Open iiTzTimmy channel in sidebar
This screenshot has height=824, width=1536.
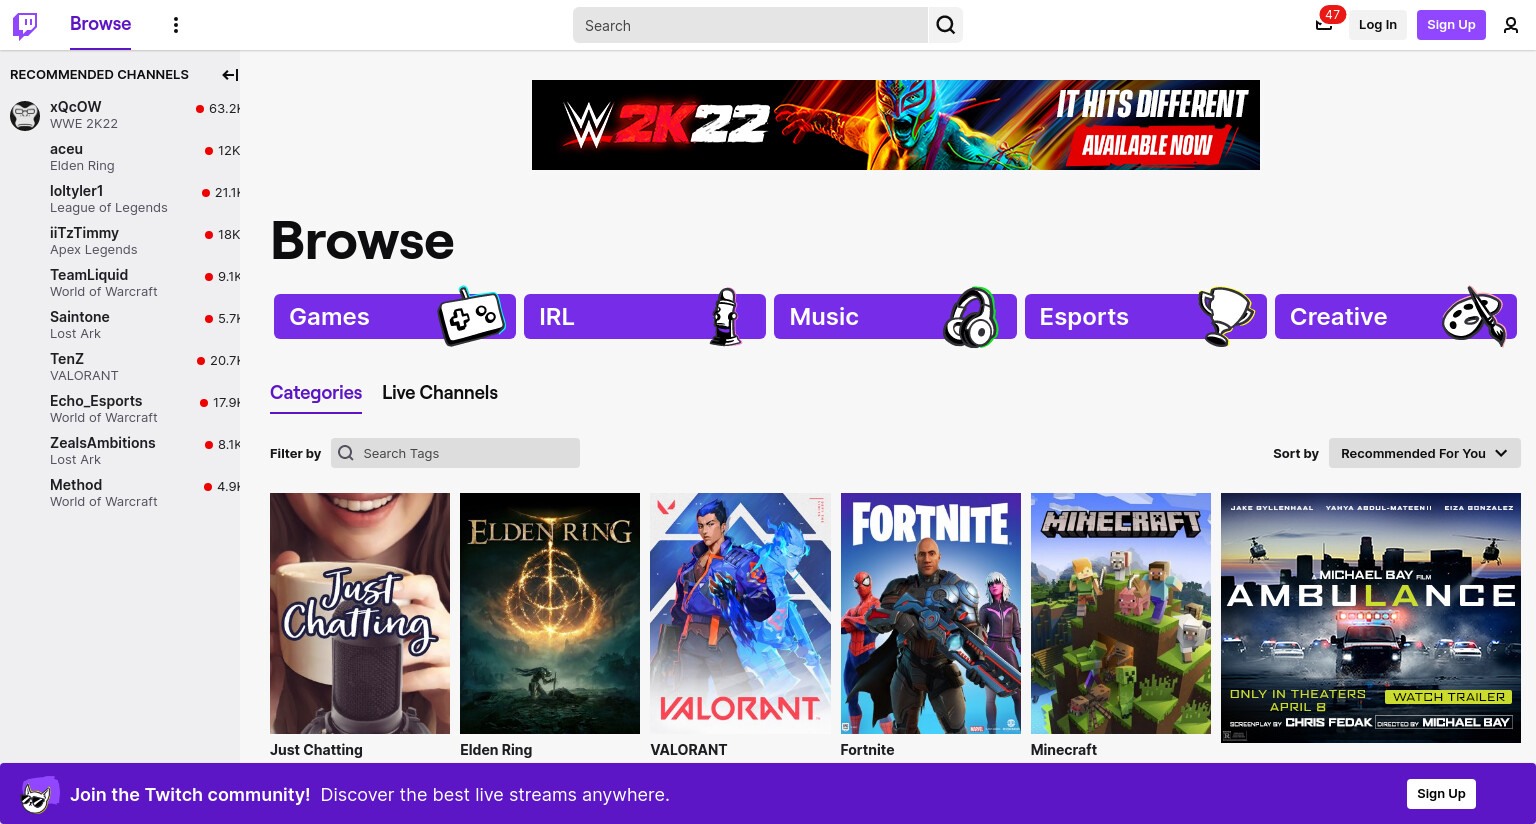pyautogui.click(x=120, y=241)
